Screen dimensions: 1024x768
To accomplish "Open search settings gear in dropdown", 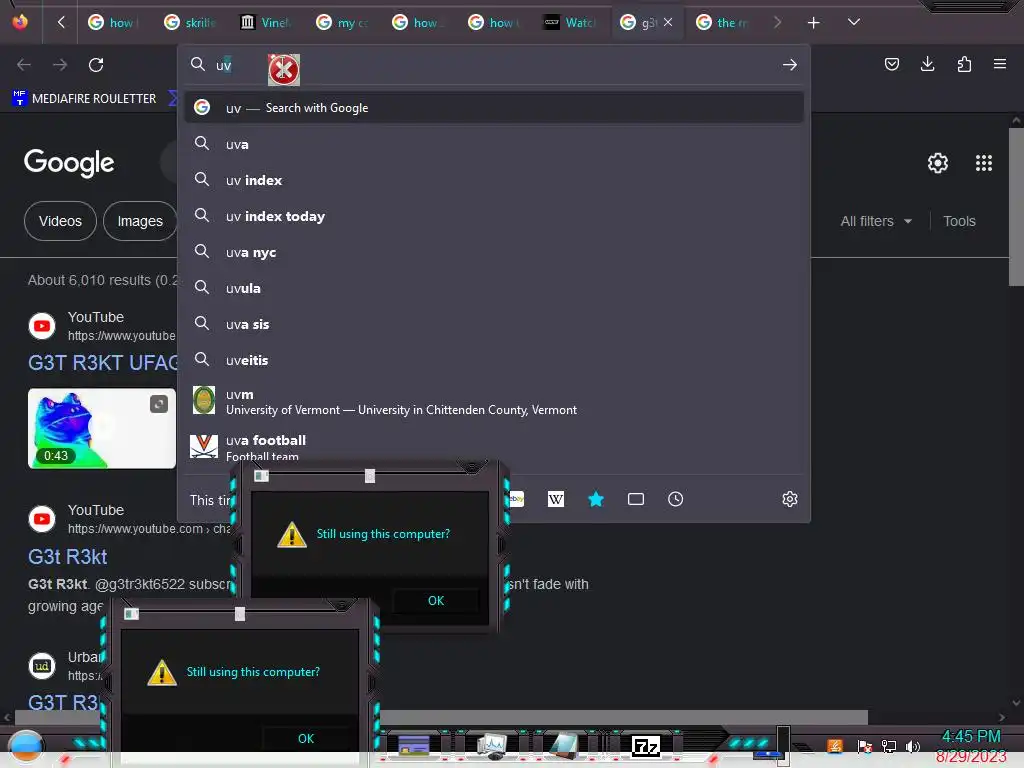I will (x=790, y=500).
